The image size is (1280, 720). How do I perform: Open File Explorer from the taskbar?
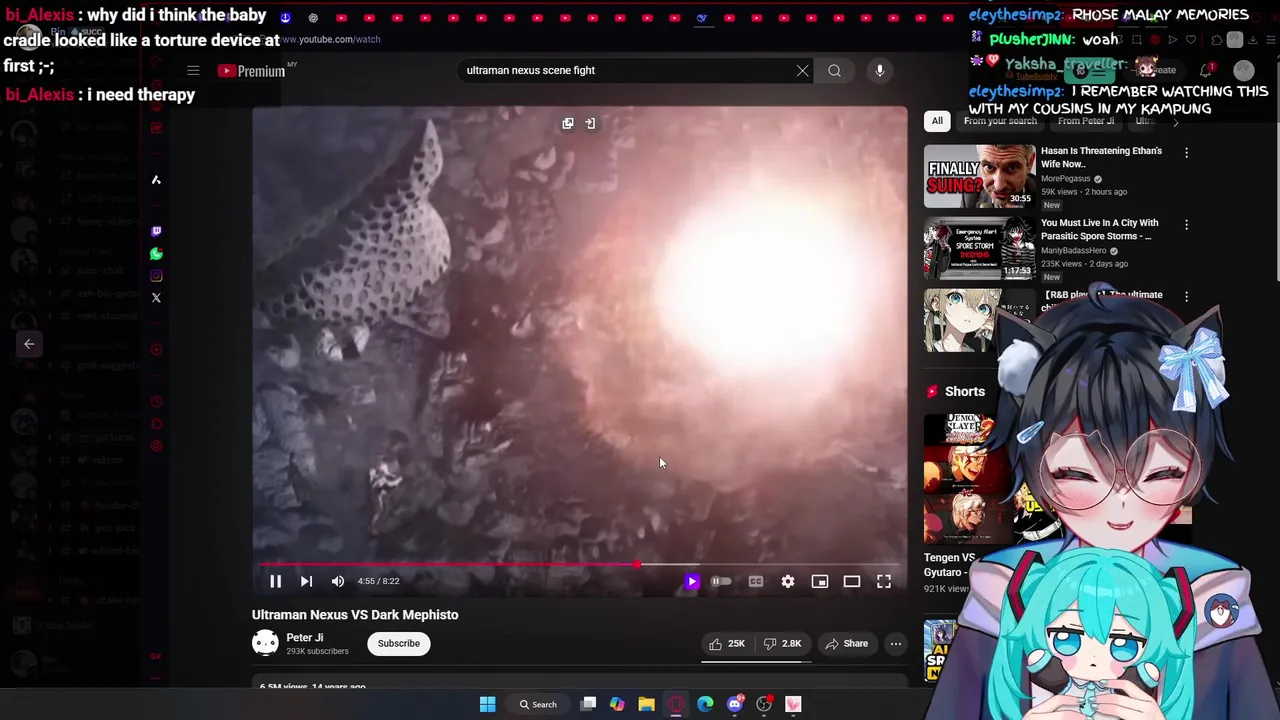point(646,704)
